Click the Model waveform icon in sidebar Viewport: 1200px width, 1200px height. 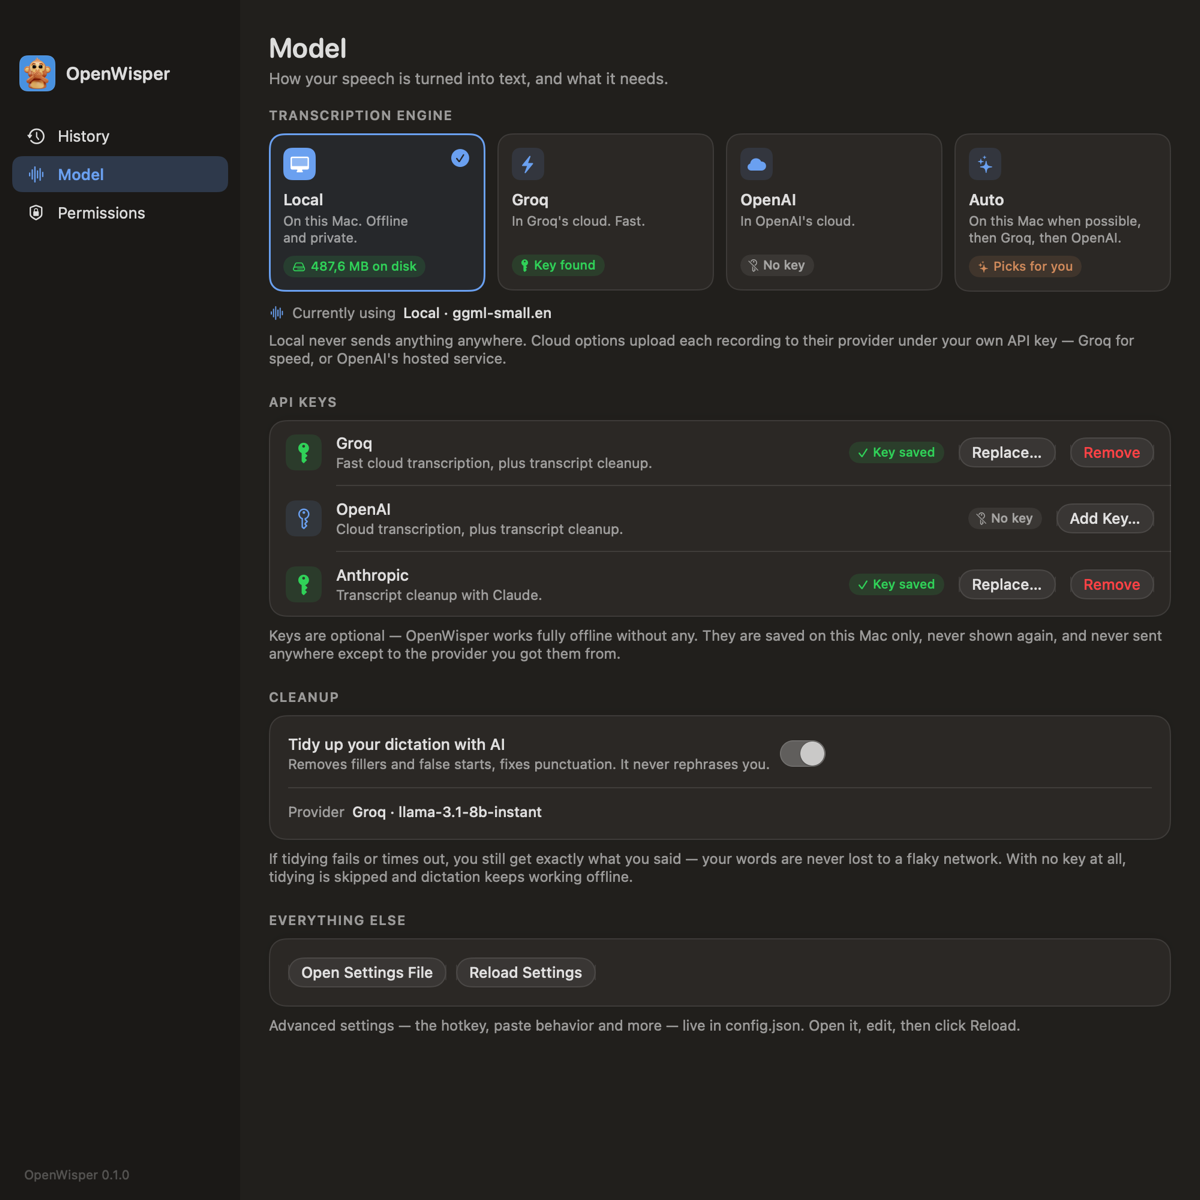pos(36,174)
